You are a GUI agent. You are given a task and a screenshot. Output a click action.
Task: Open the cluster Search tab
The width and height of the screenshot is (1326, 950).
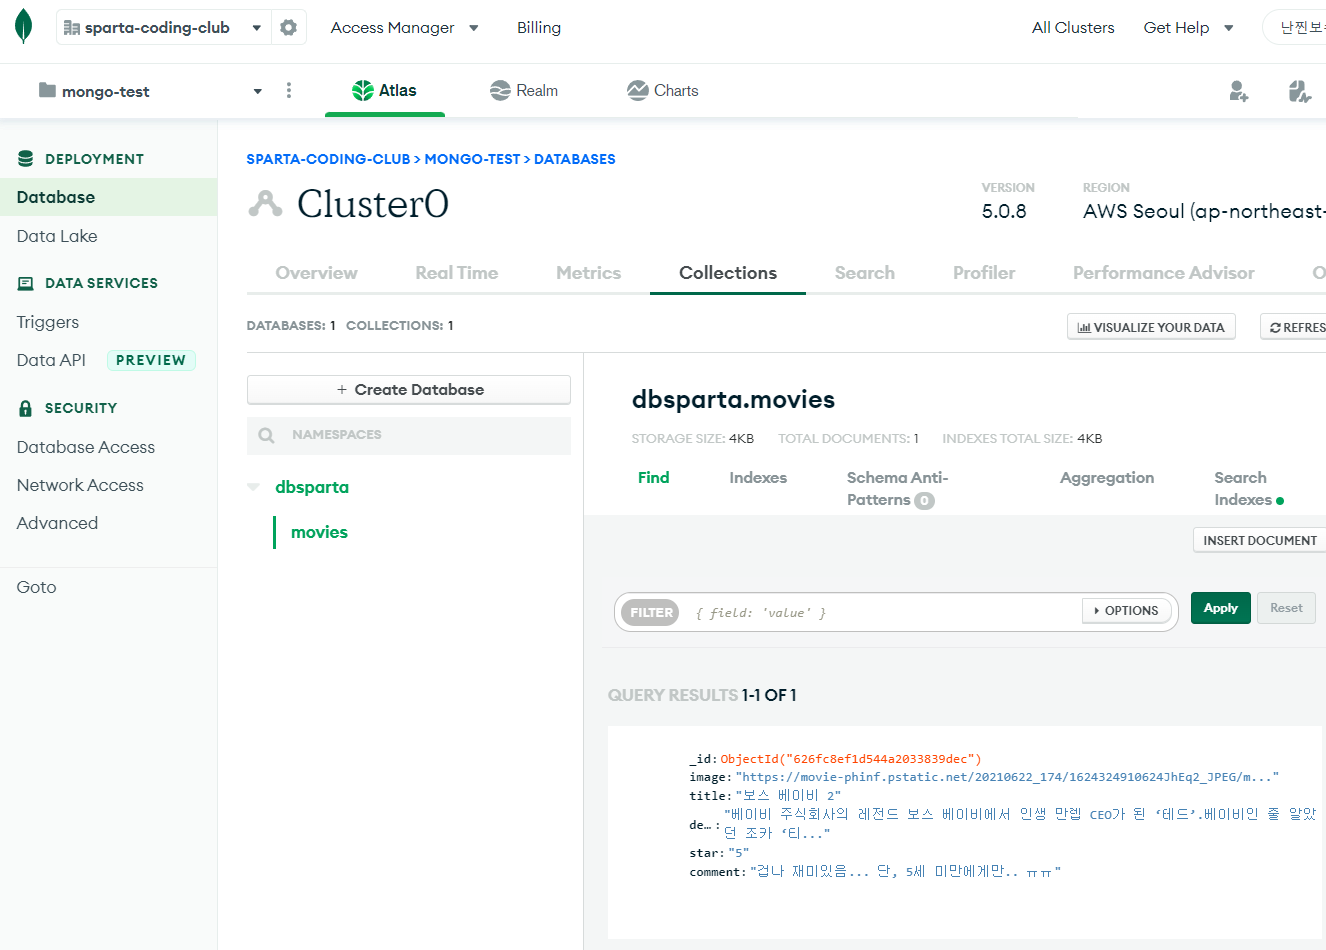865,273
